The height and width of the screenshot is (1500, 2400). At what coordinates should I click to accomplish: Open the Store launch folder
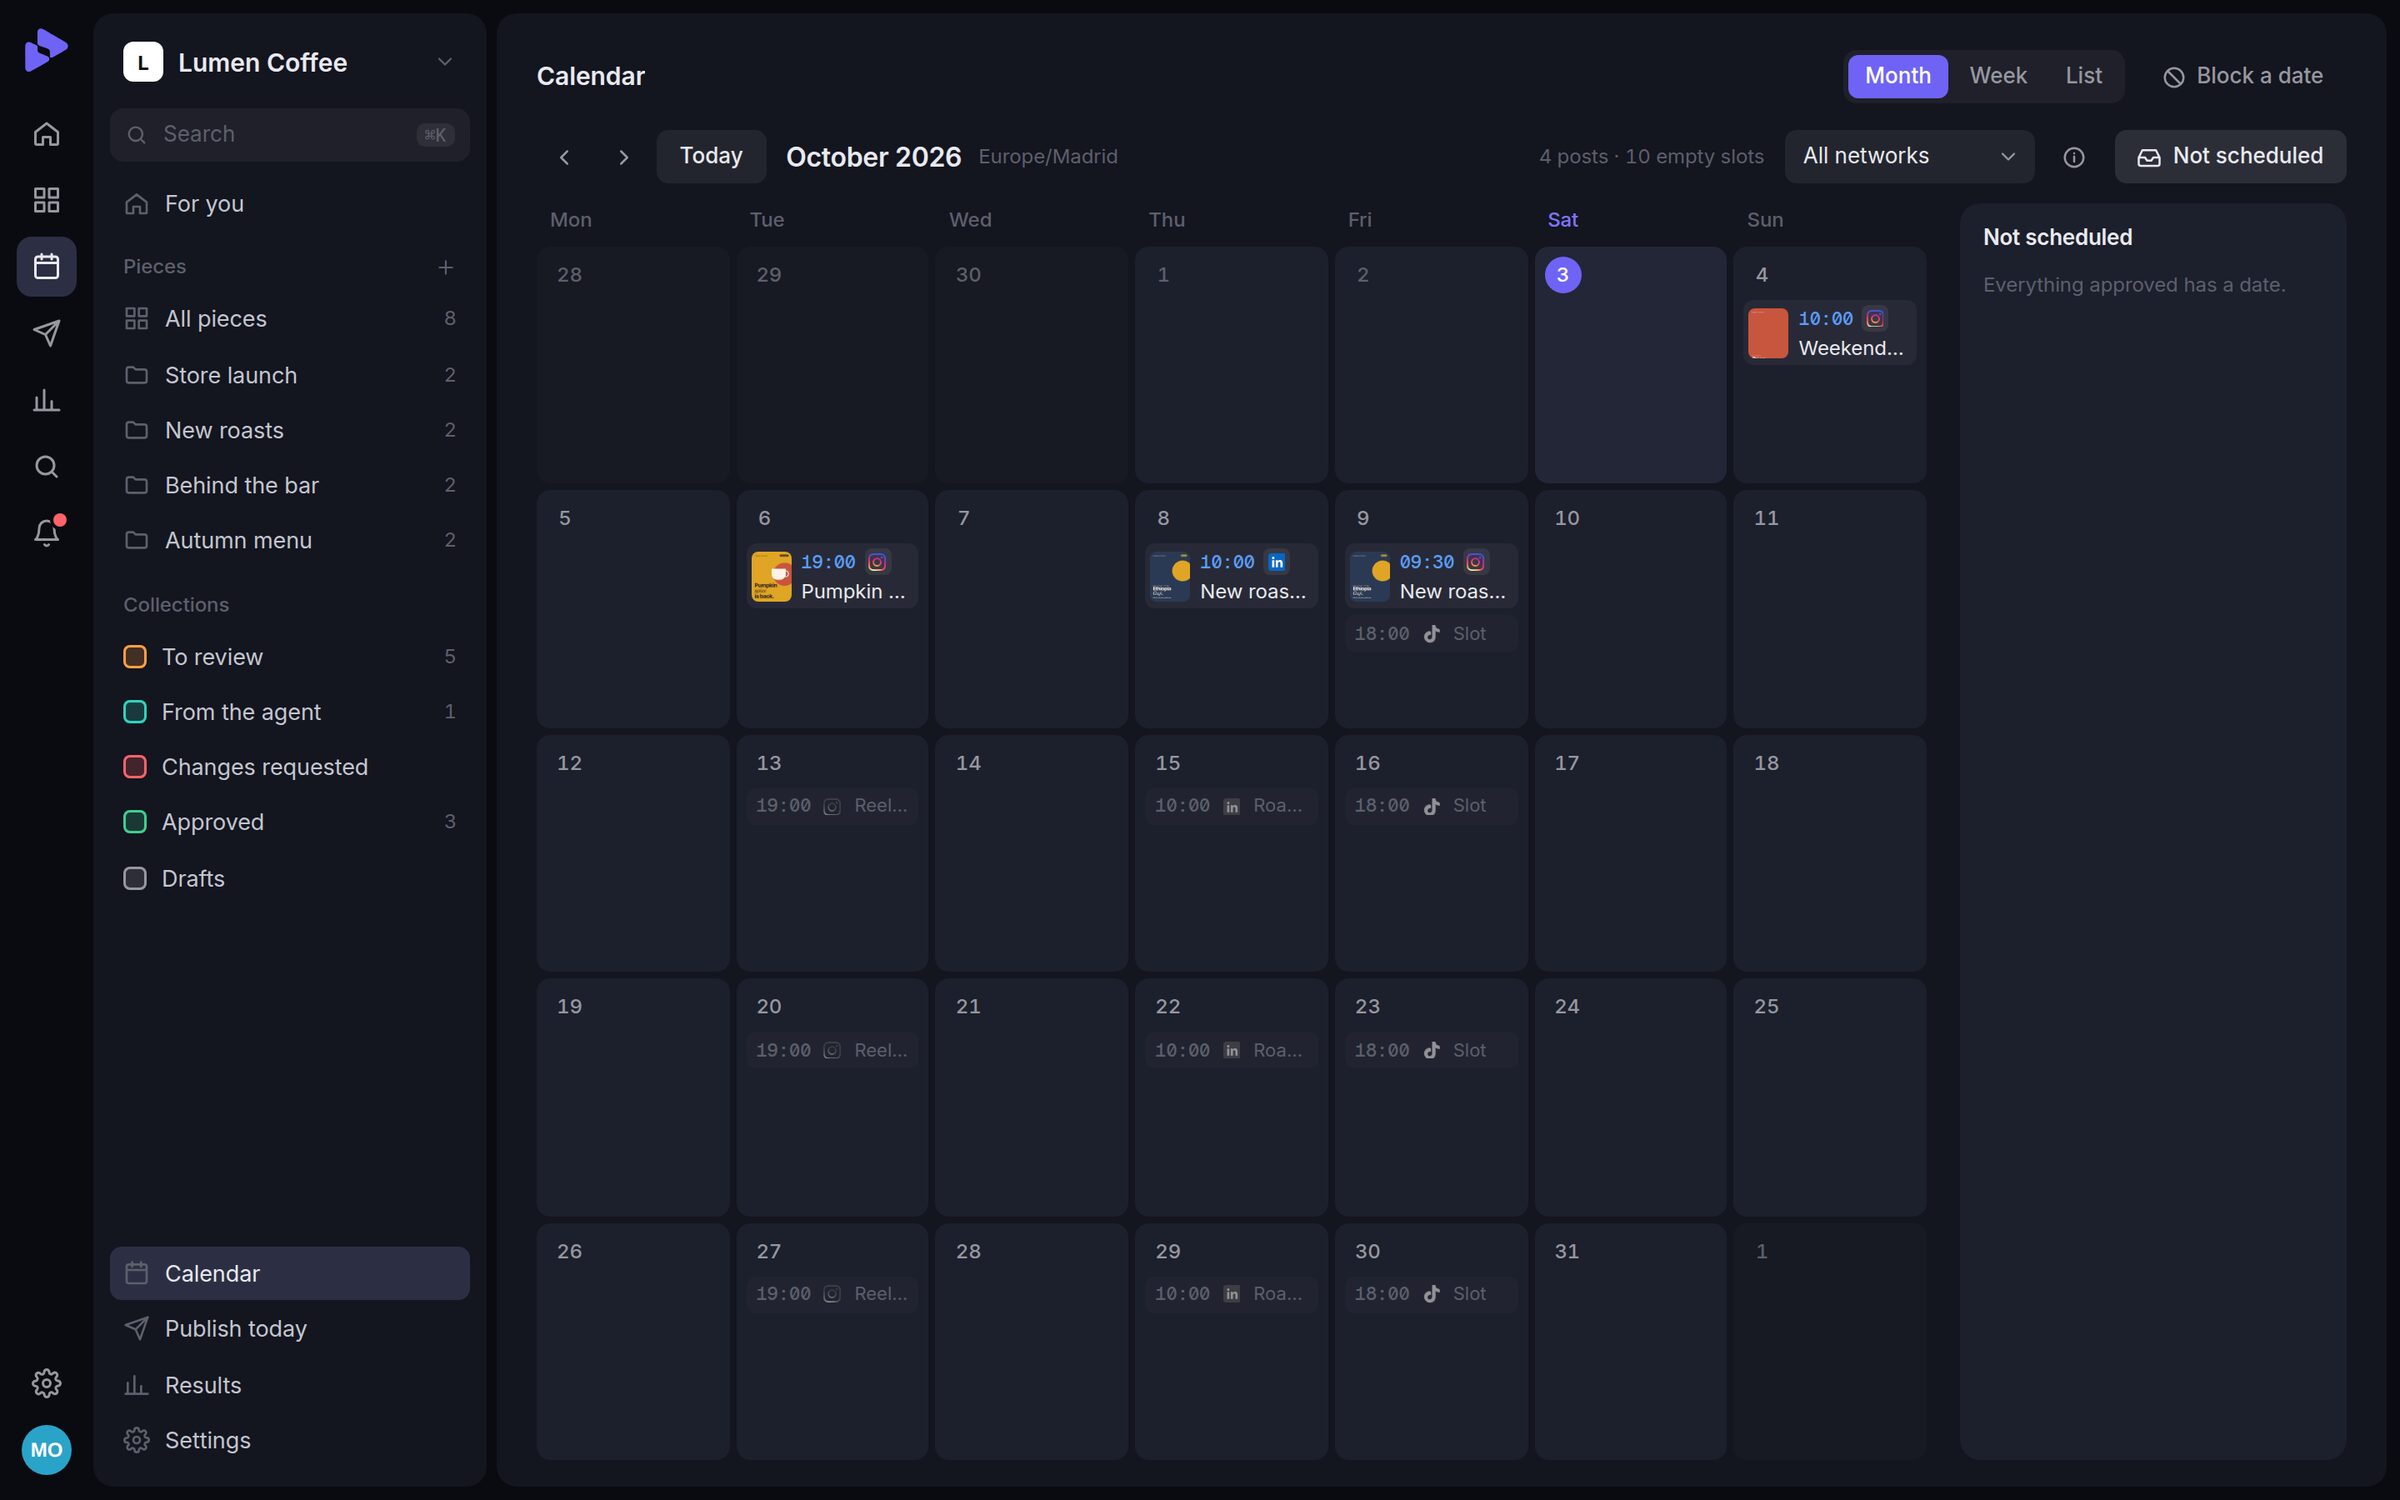289,375
